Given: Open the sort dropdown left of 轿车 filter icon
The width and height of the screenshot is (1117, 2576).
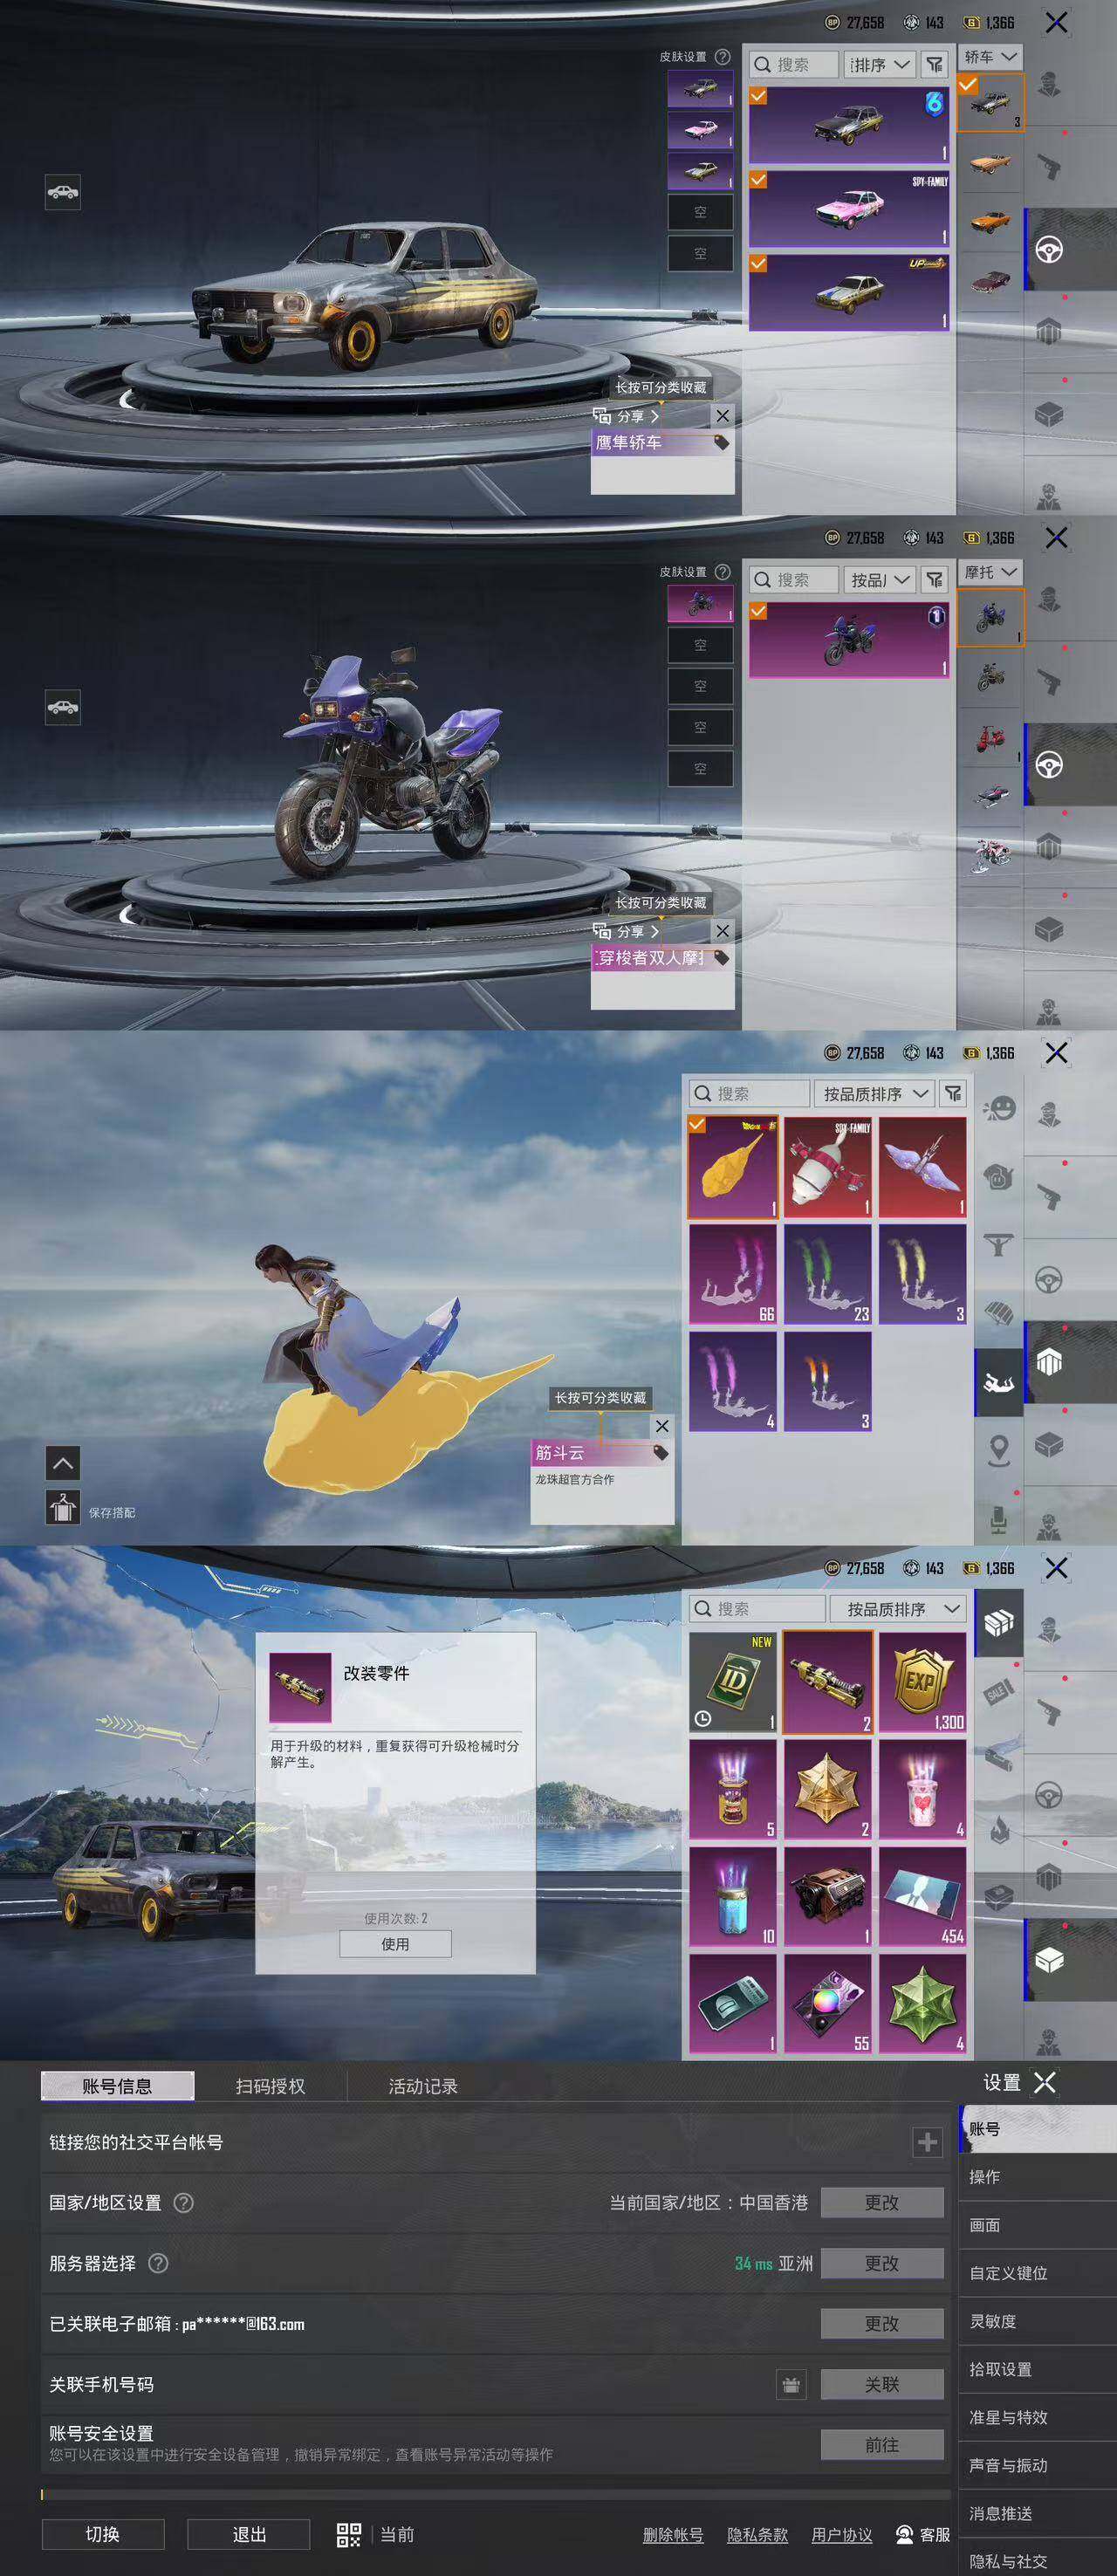Looking at the screenshot, I should tap(880, 65).
